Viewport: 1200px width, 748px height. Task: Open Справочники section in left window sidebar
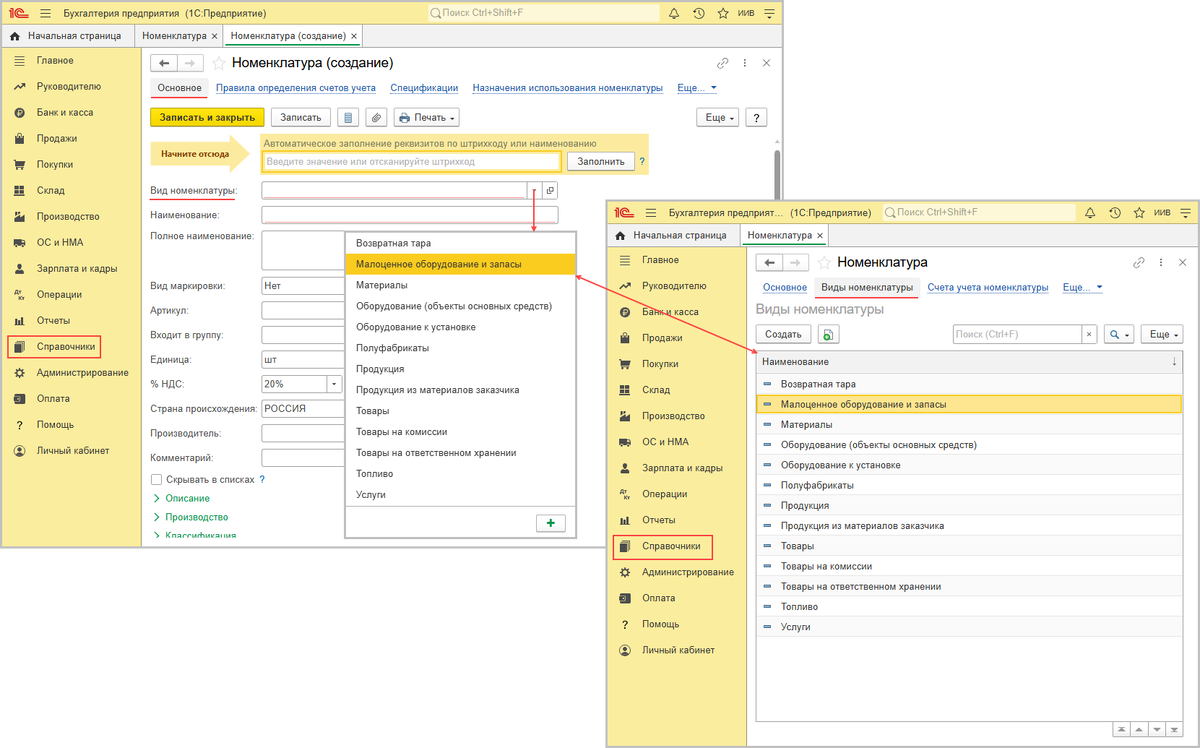coord(66,346)
